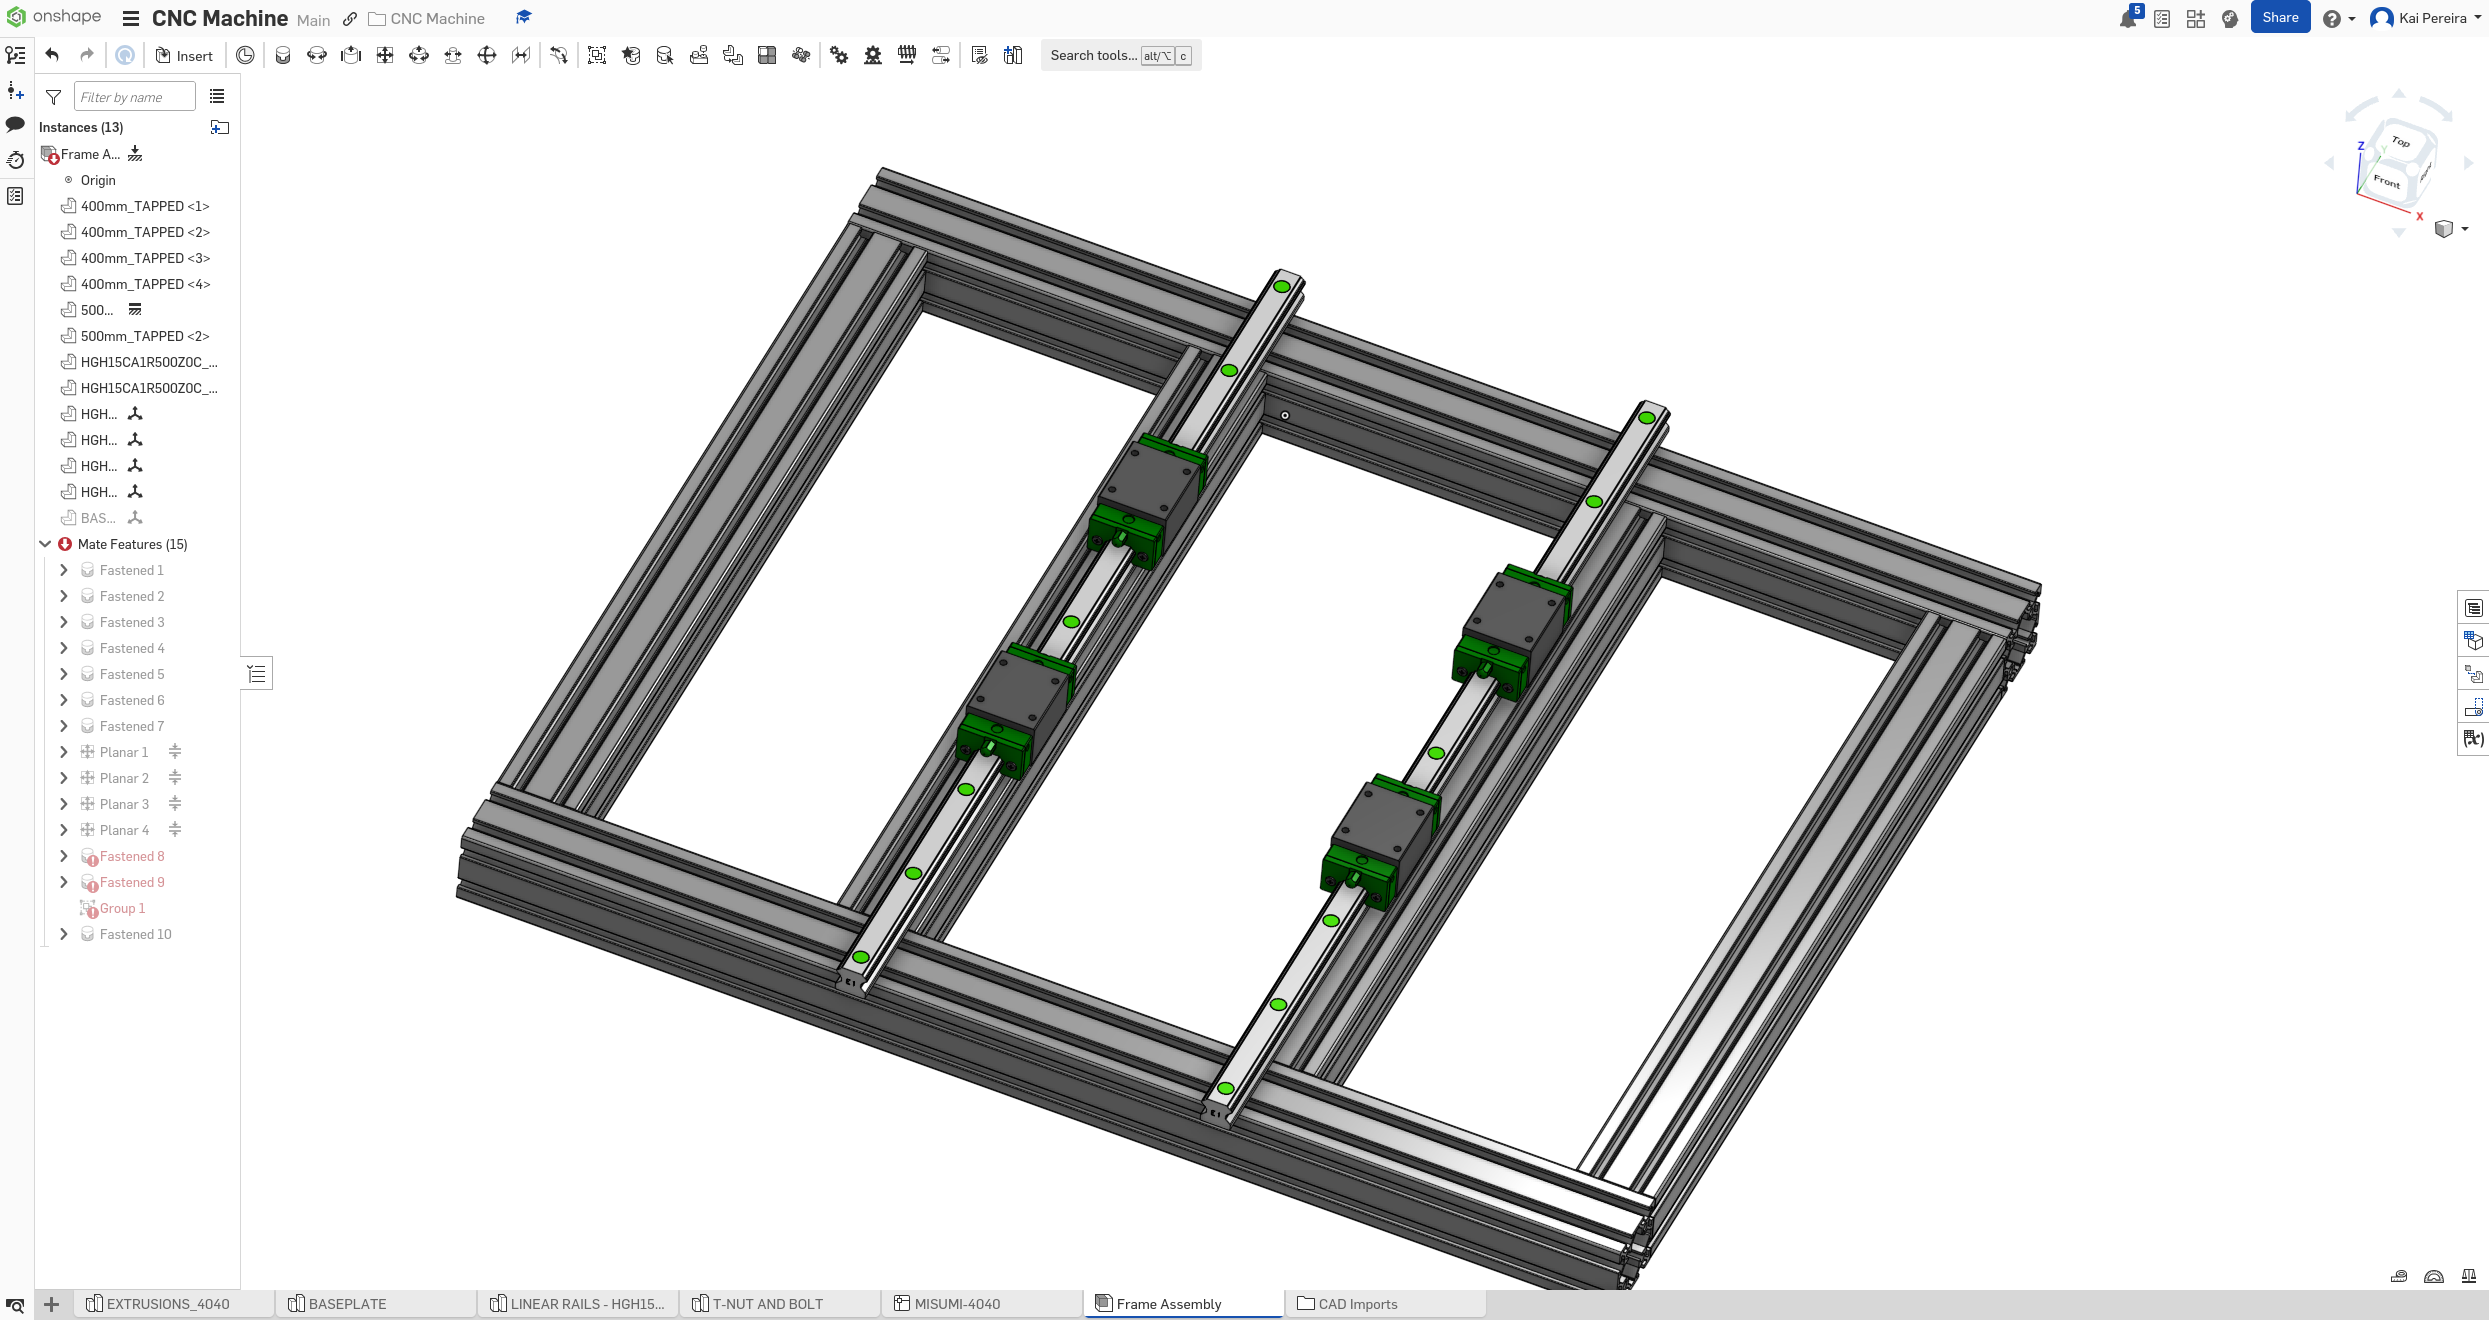The image size is (2489, 1320).
Task: Switch to the BASEPLATE tab
Action: pyautogui.click(x=346, y=1304)
